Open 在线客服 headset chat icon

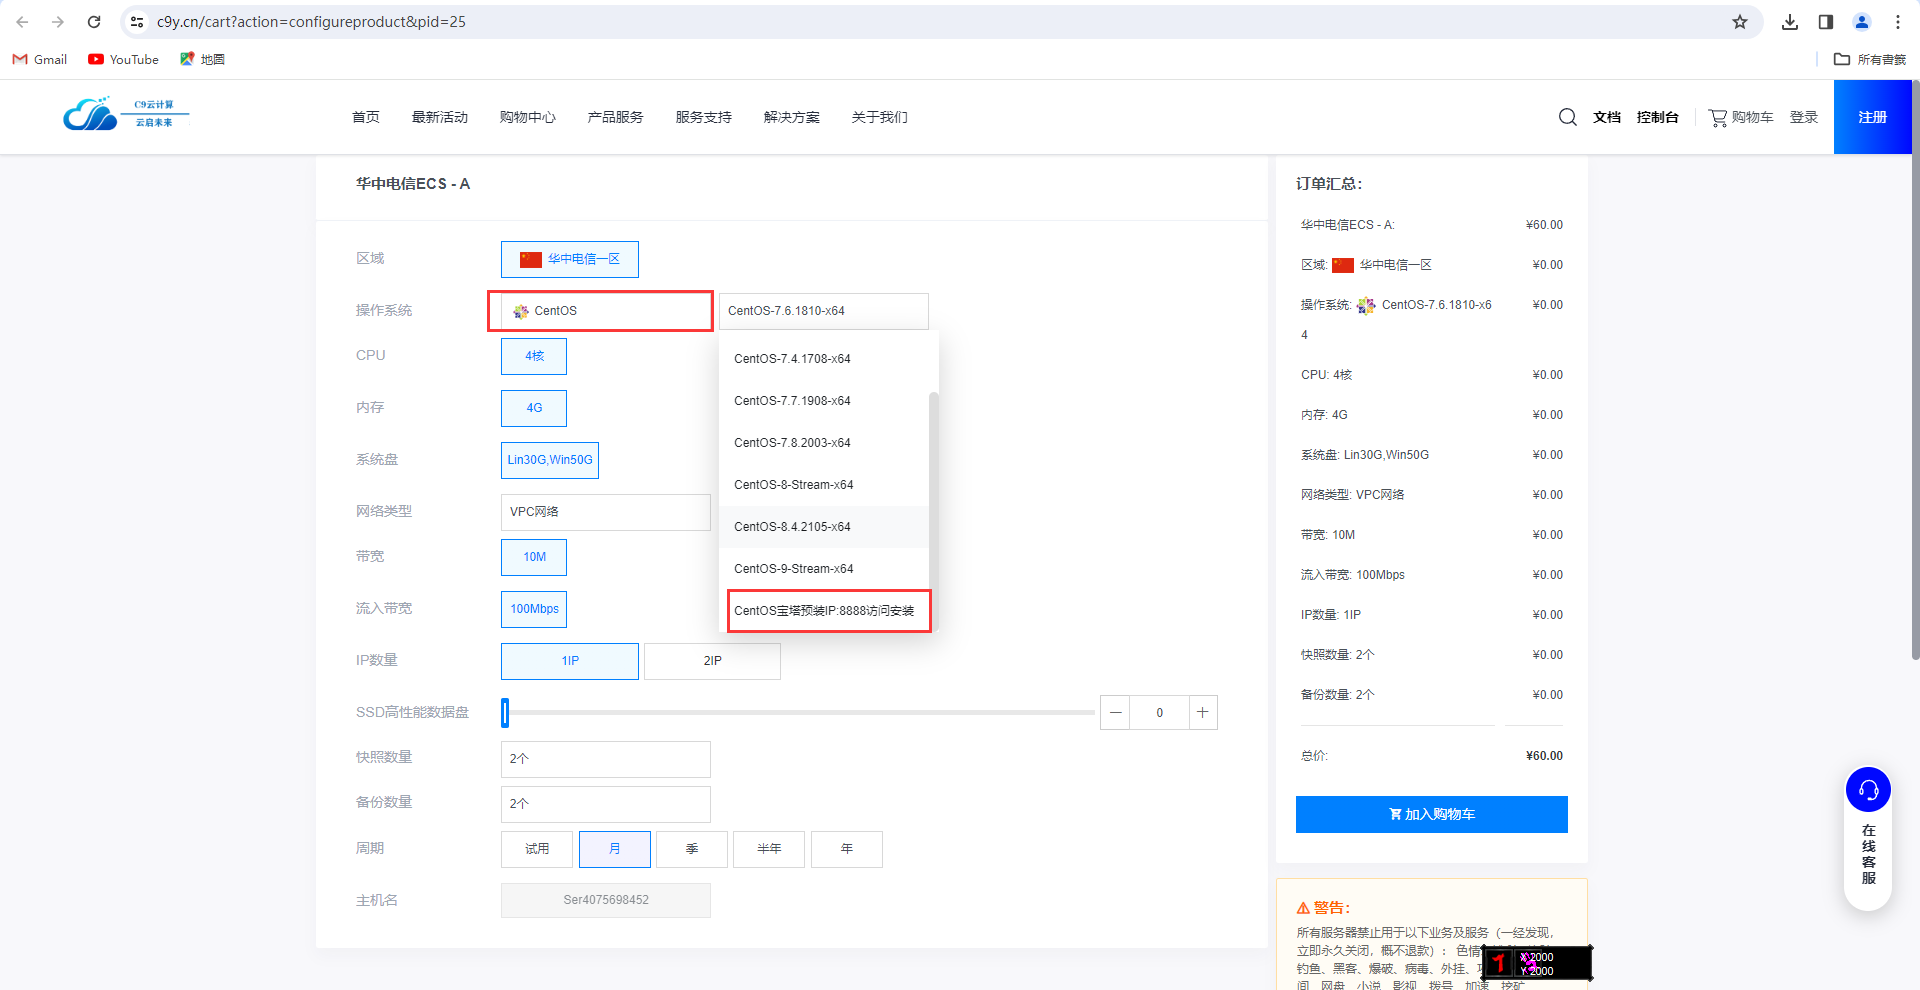click(1868, 790)
